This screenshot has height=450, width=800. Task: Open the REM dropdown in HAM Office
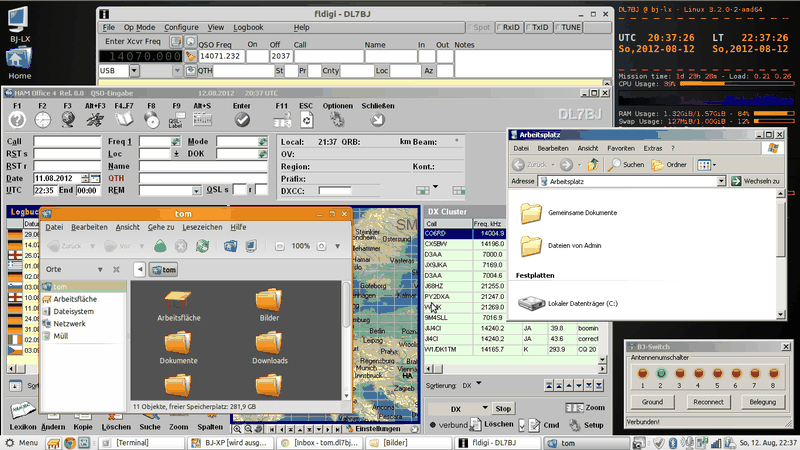click(196, 191)
